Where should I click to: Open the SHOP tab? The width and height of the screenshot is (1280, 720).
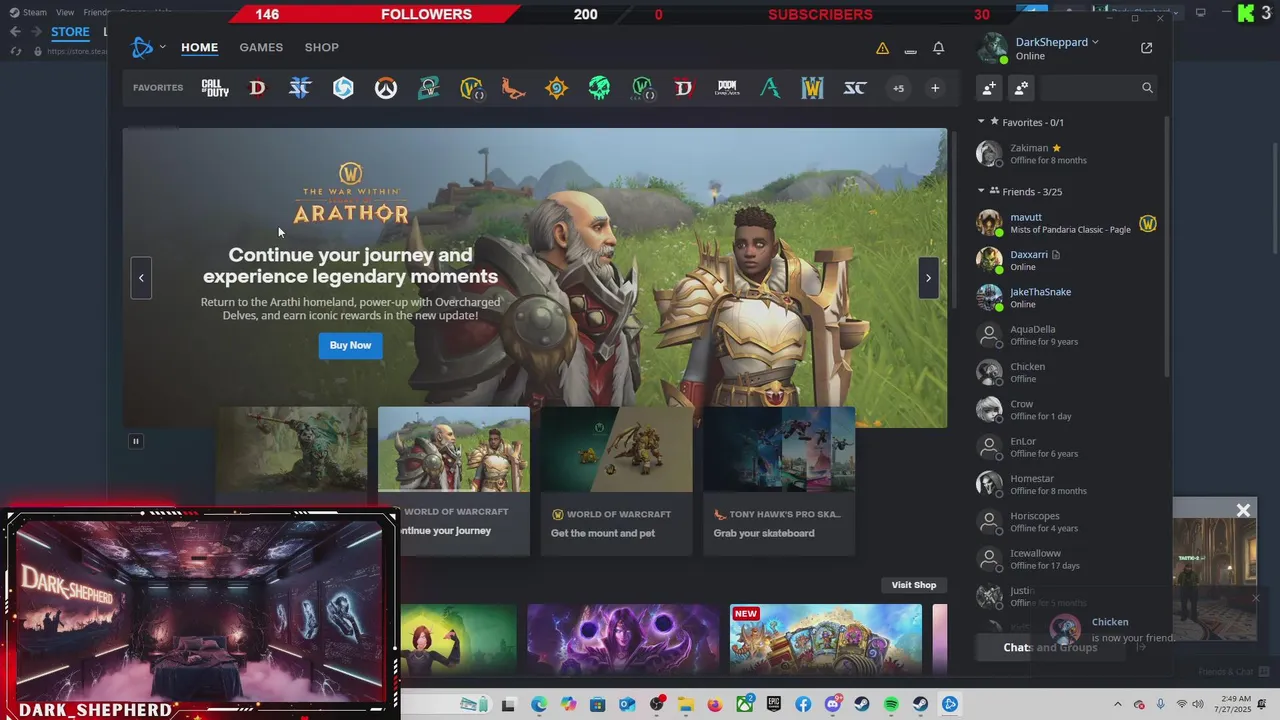[x=322, y=47]
